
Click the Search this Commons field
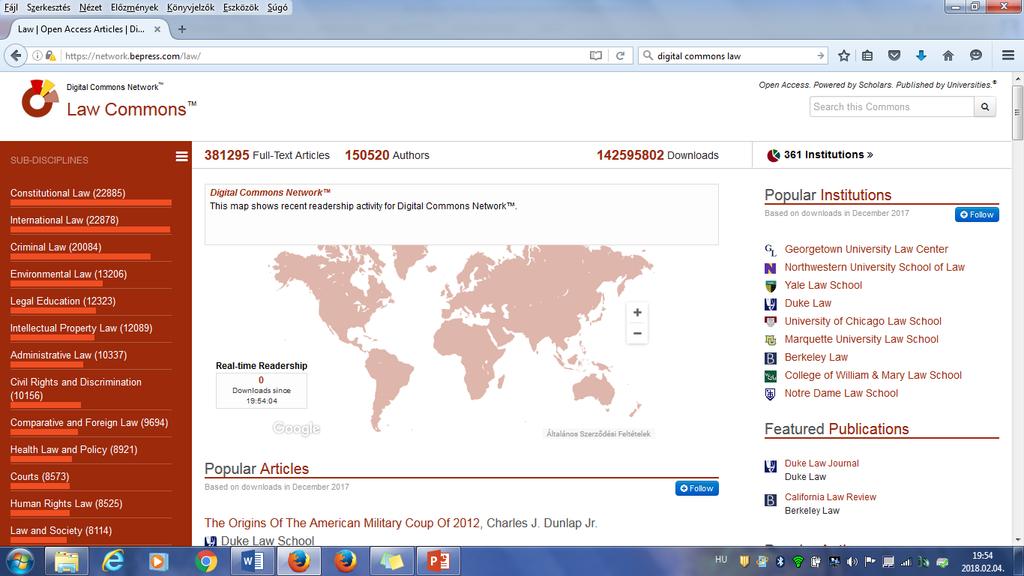891,106
